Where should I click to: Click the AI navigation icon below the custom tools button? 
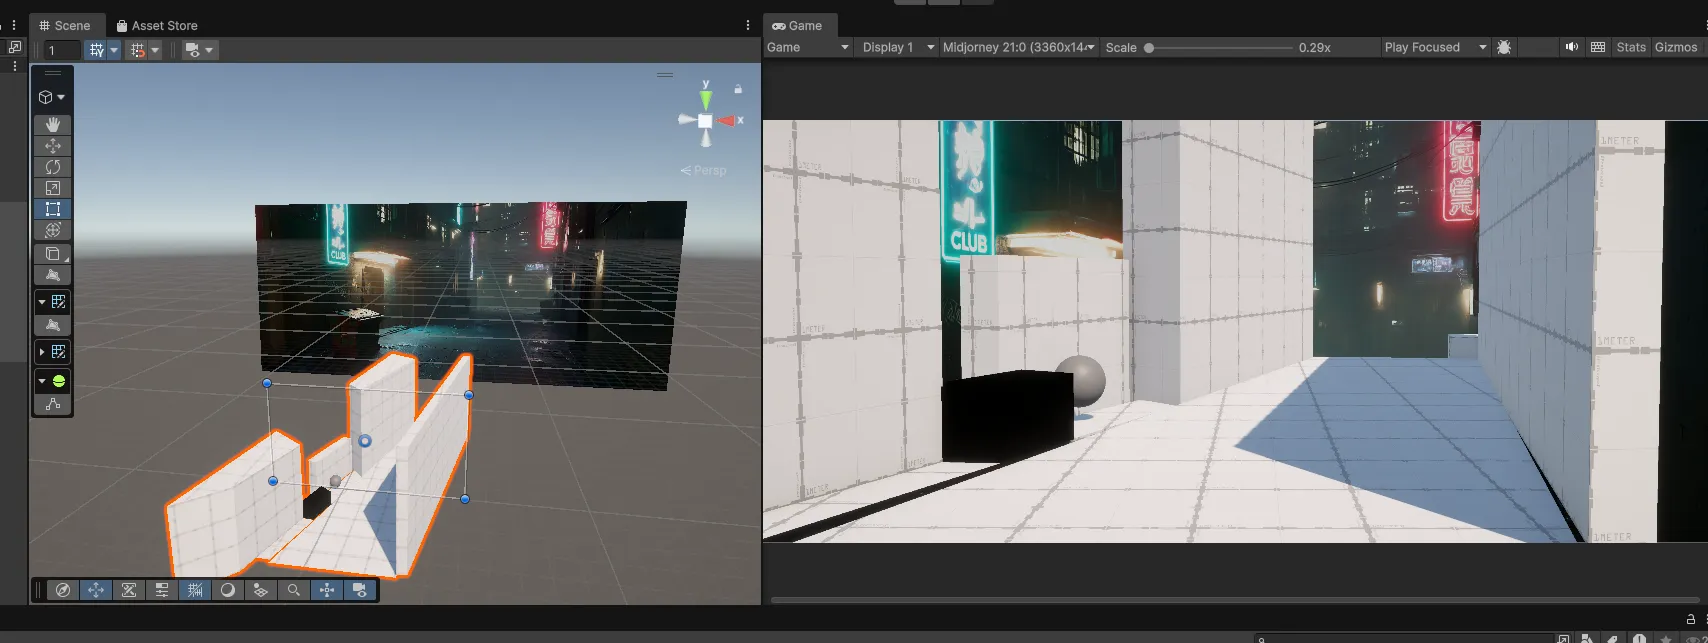(x=53, y=275)
